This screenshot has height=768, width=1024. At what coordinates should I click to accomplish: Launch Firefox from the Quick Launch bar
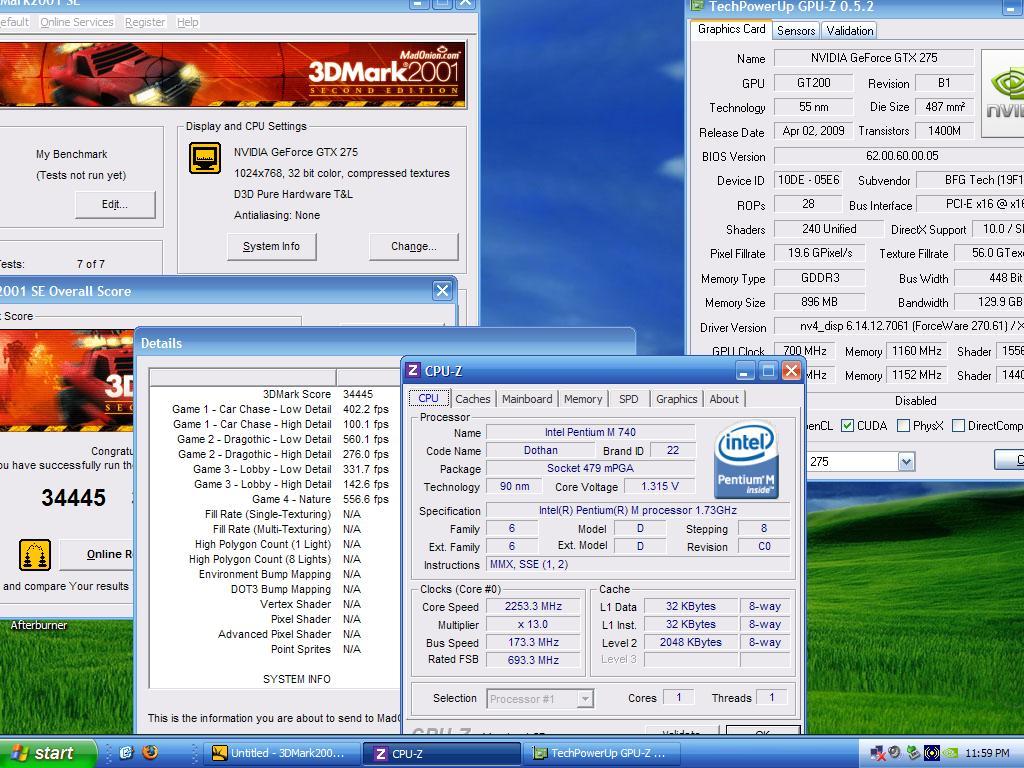pos(150,752)
